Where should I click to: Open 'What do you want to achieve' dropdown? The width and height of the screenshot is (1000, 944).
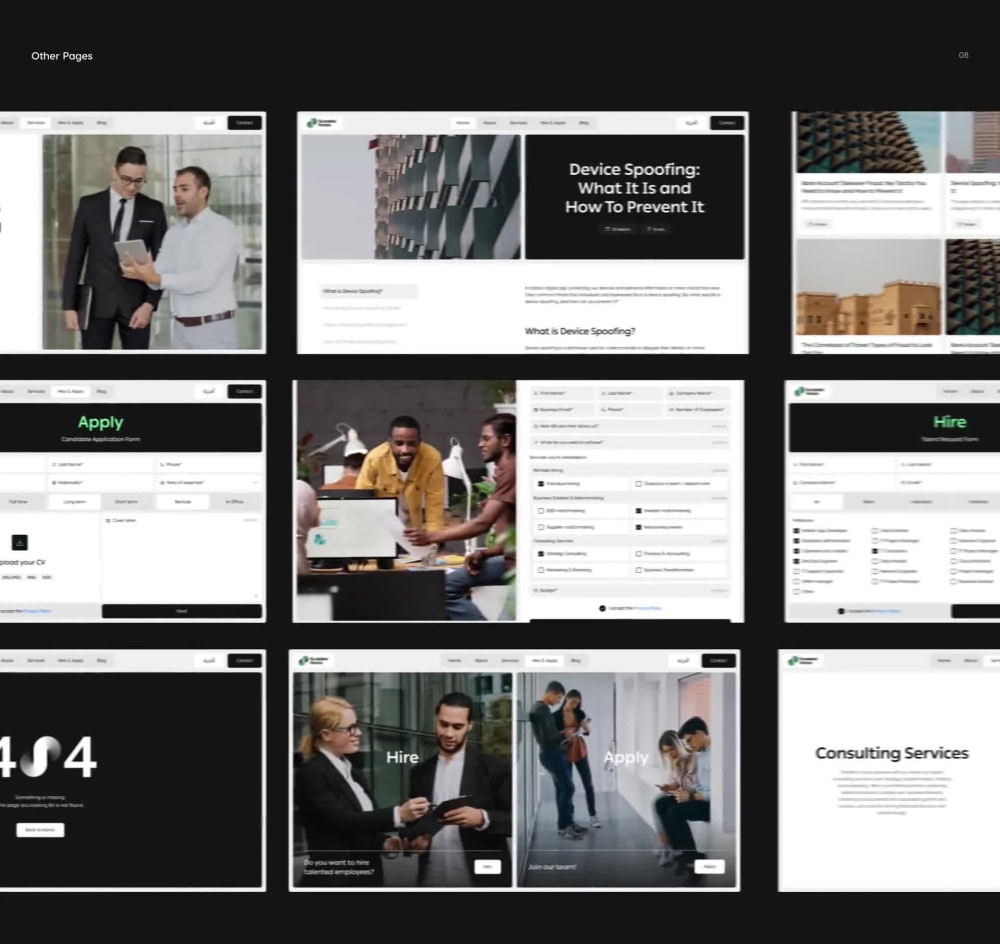629,442
